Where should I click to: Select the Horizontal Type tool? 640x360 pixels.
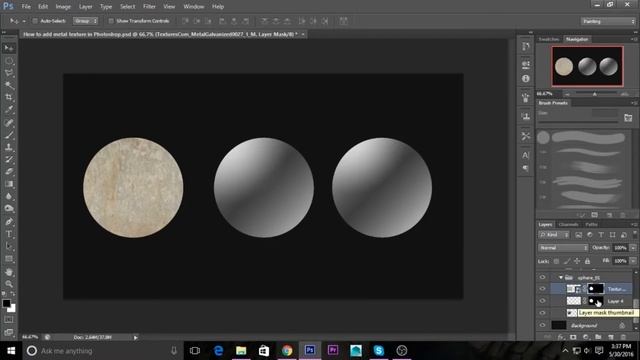click(x=9, y=234)
